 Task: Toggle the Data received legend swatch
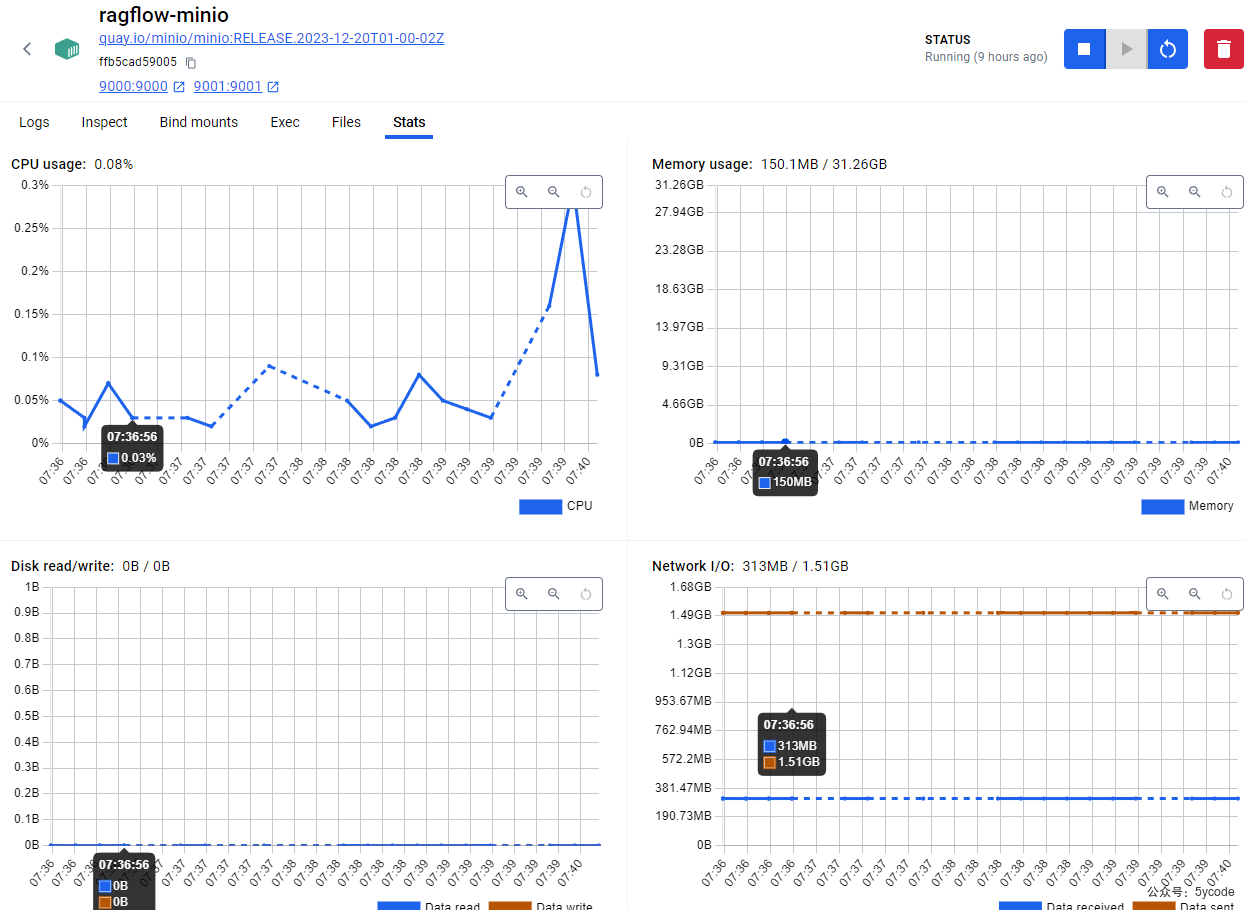[1020, 906]
